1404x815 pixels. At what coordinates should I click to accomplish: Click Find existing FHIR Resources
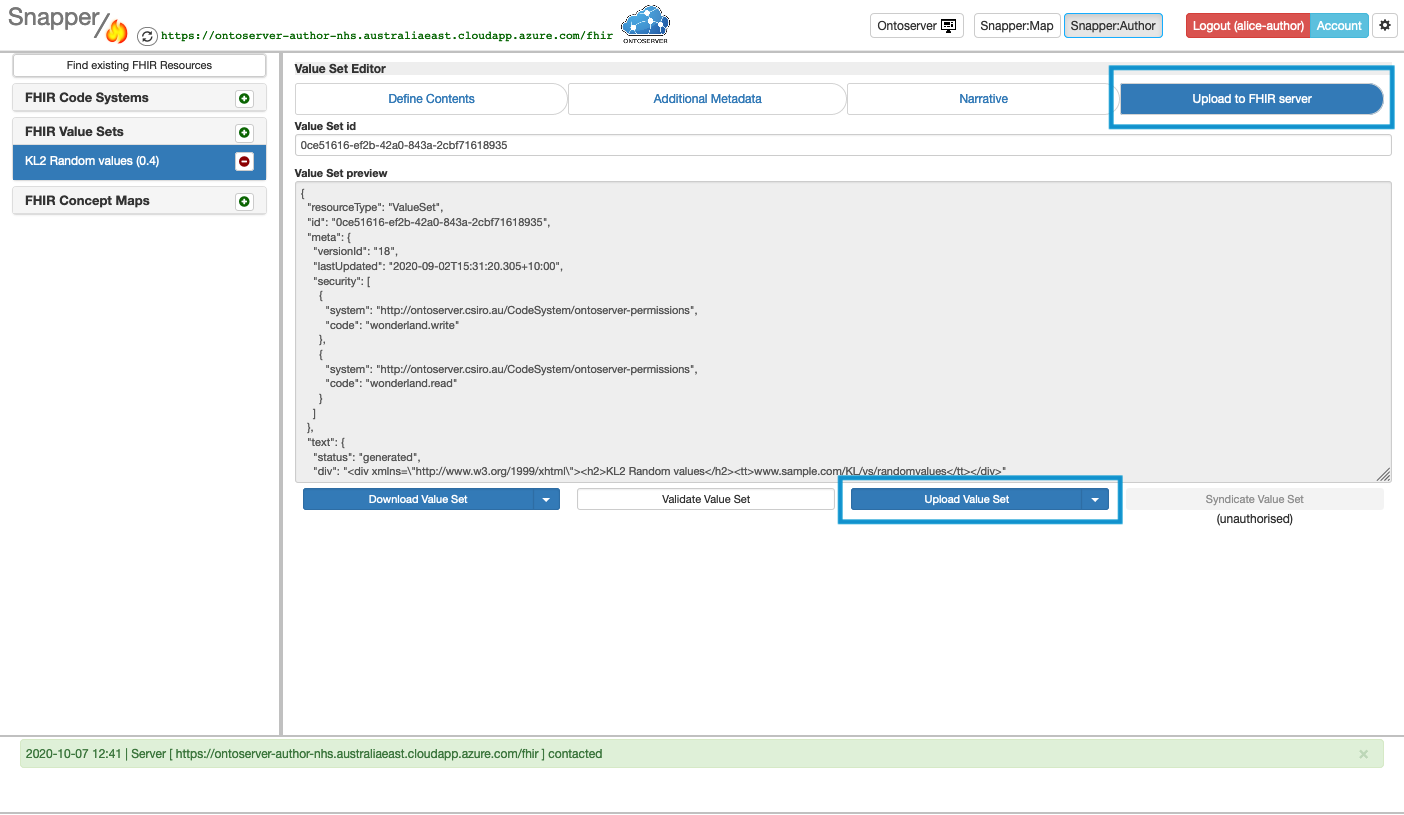(x=139, y=65)
